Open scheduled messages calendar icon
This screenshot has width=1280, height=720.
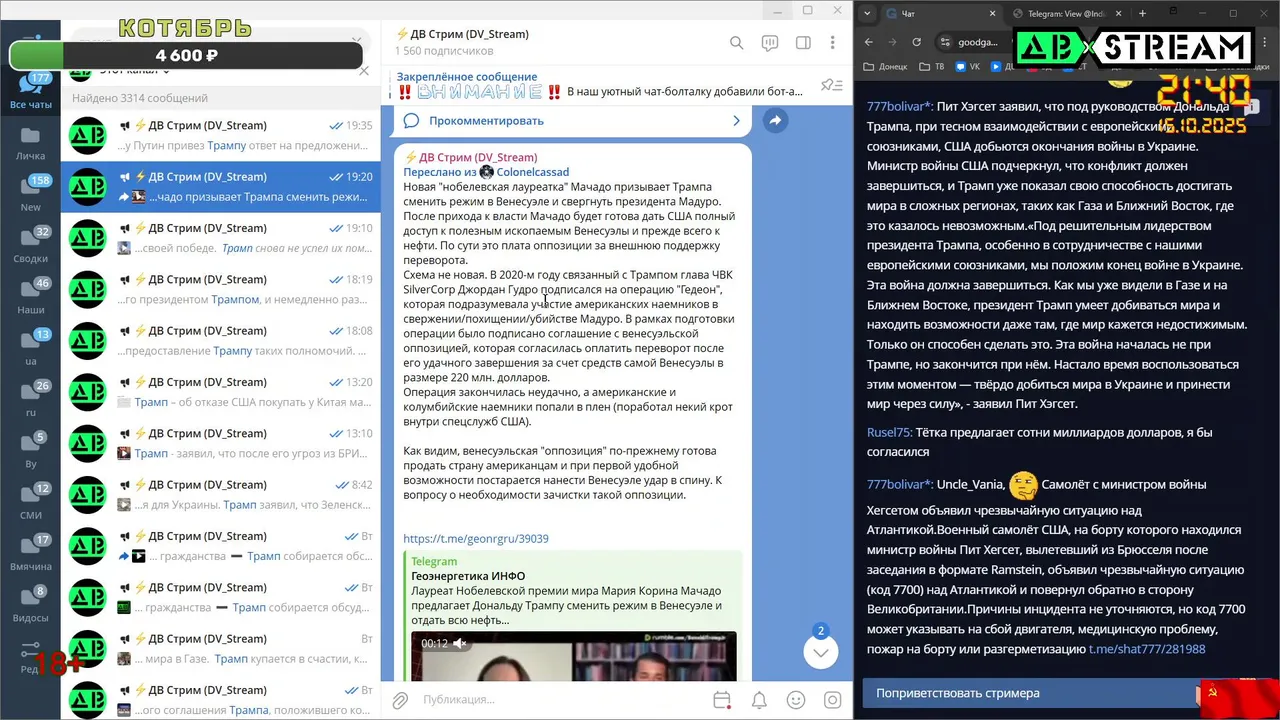722,700
